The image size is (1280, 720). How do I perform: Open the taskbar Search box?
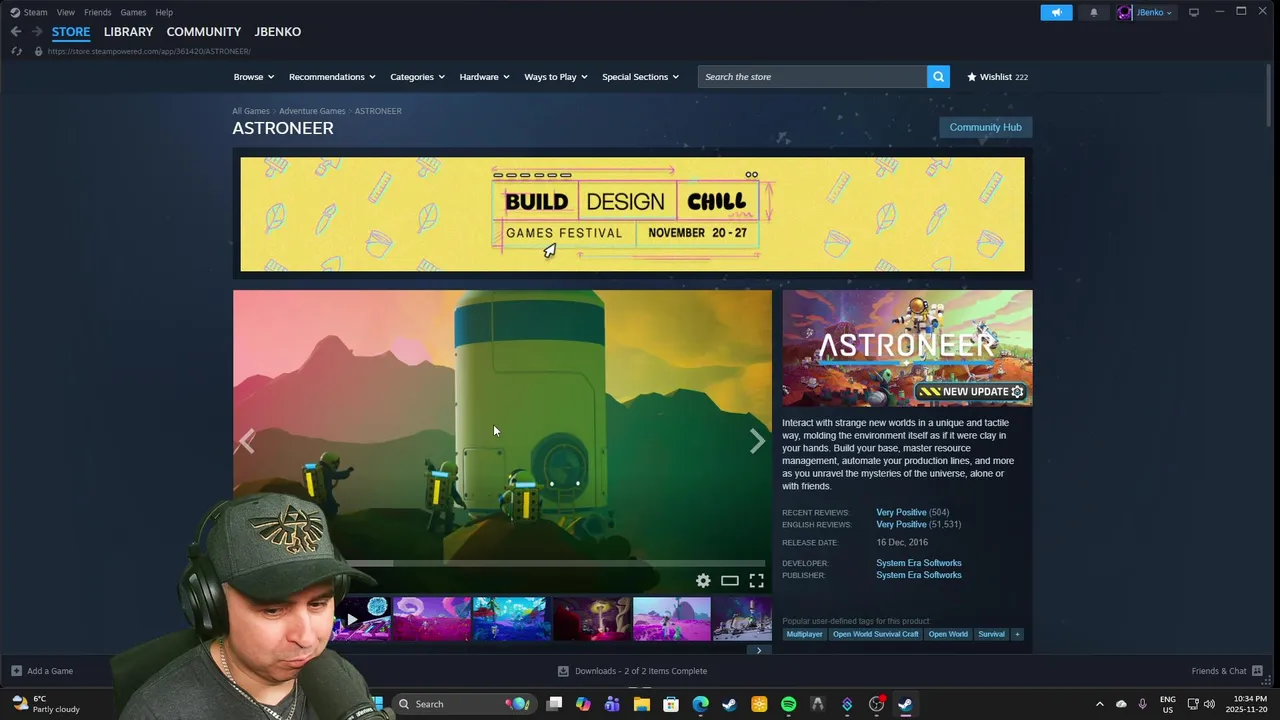pos(464,704)
